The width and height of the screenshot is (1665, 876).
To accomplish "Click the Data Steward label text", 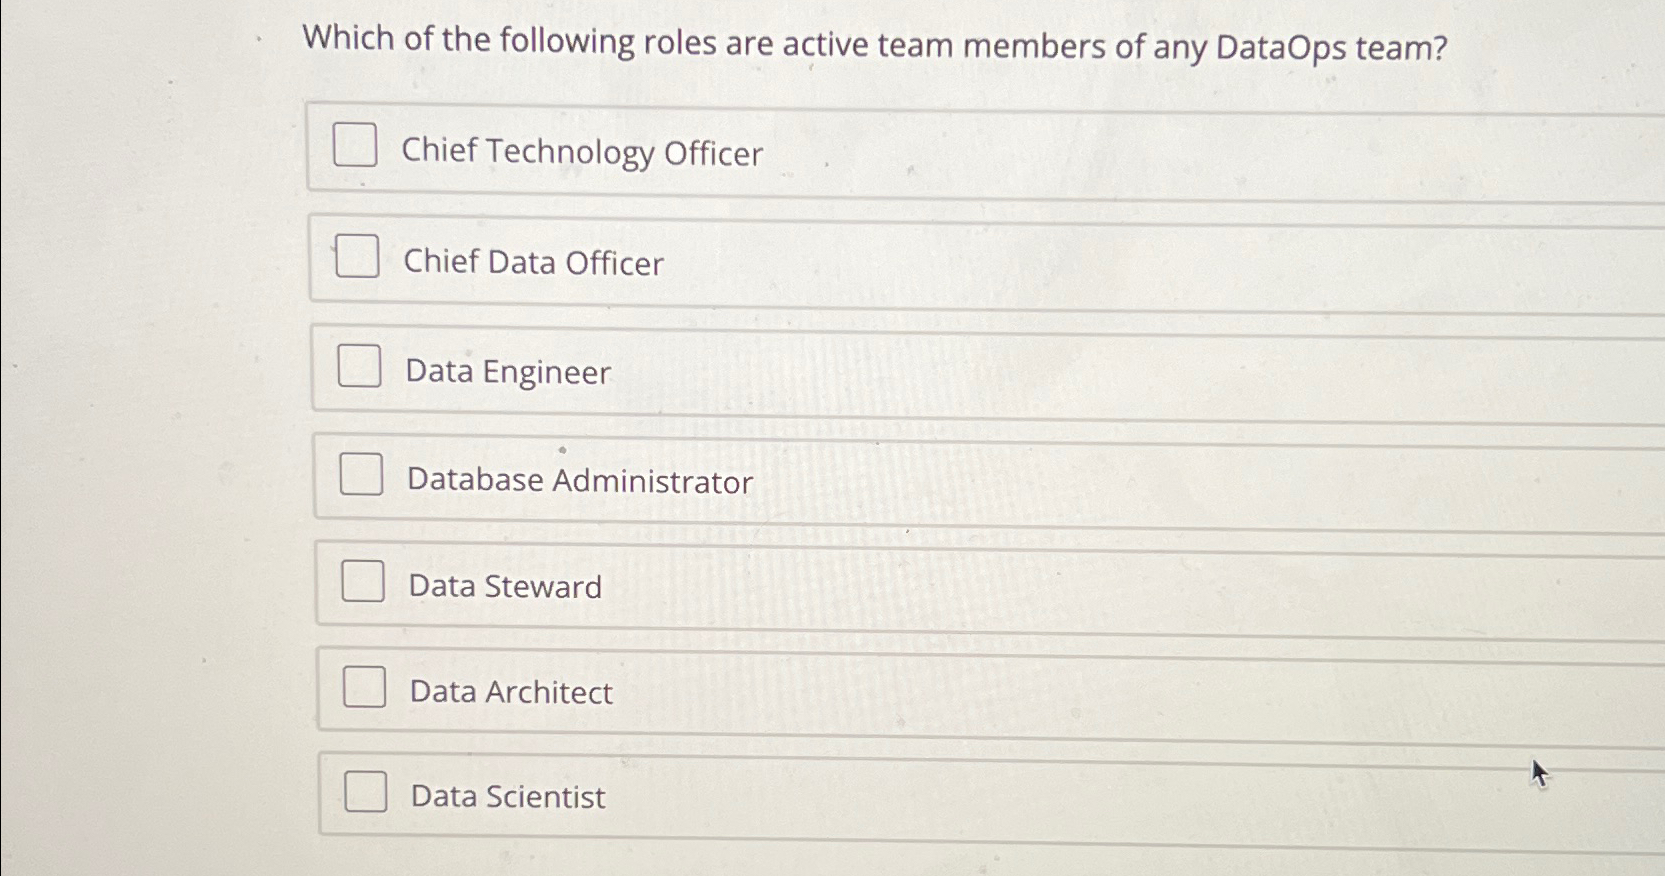I will pos(503,586).
